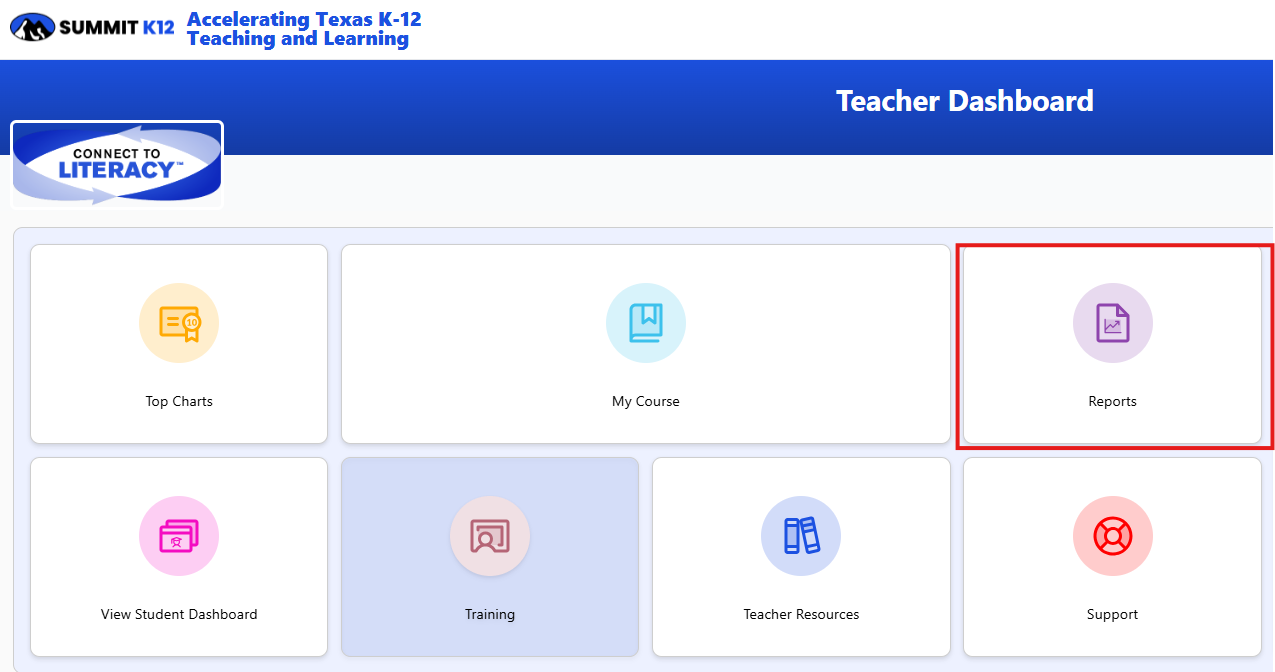Click the Teacher Resources books icon

pyautogui.click(x=801, y=536)
